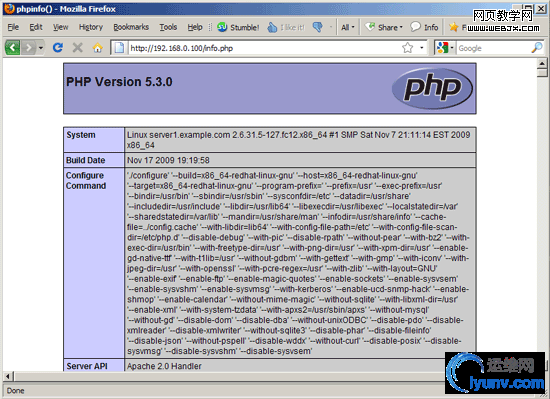
Task: Click the PHP Version 5.3.0 heading
Action: (119, 82)
